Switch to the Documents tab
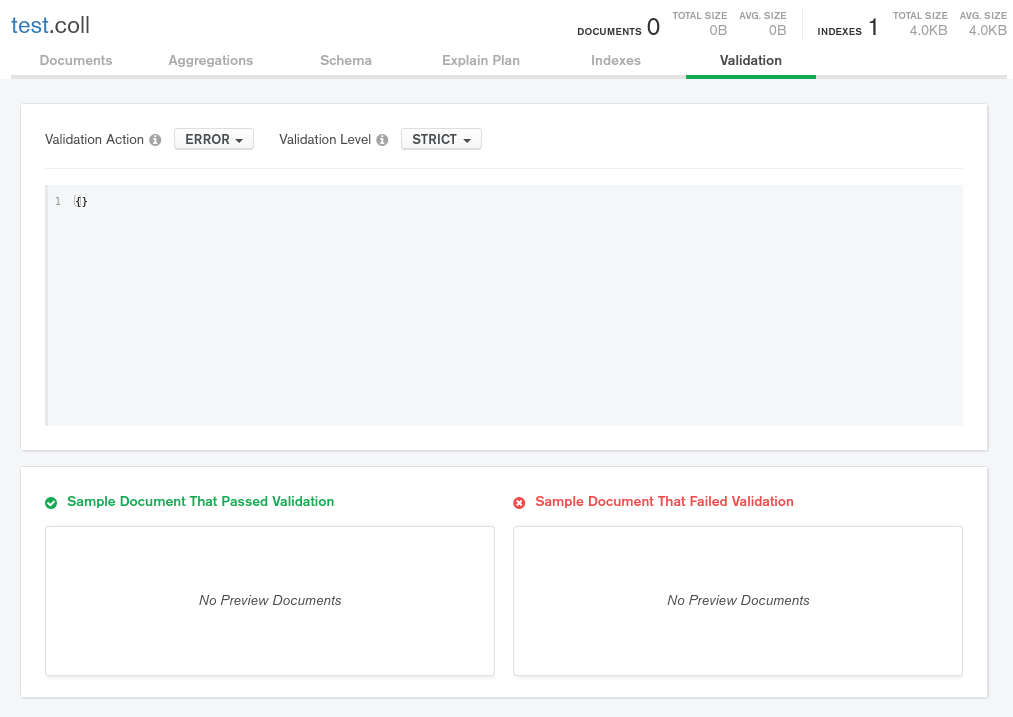Viewport: 1013px width, 717px height. (76, 60)
